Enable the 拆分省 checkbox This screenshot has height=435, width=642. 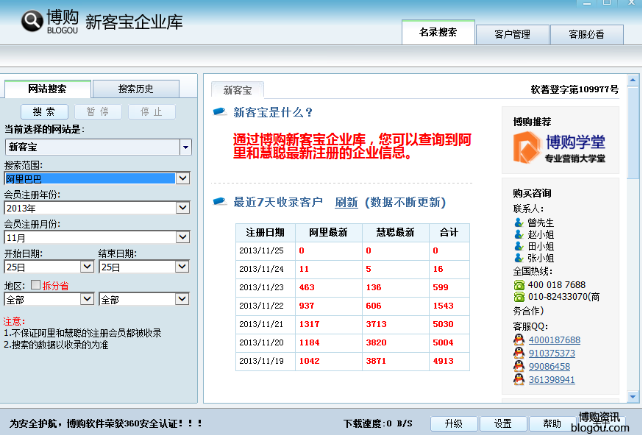click(x=37, y=285)
